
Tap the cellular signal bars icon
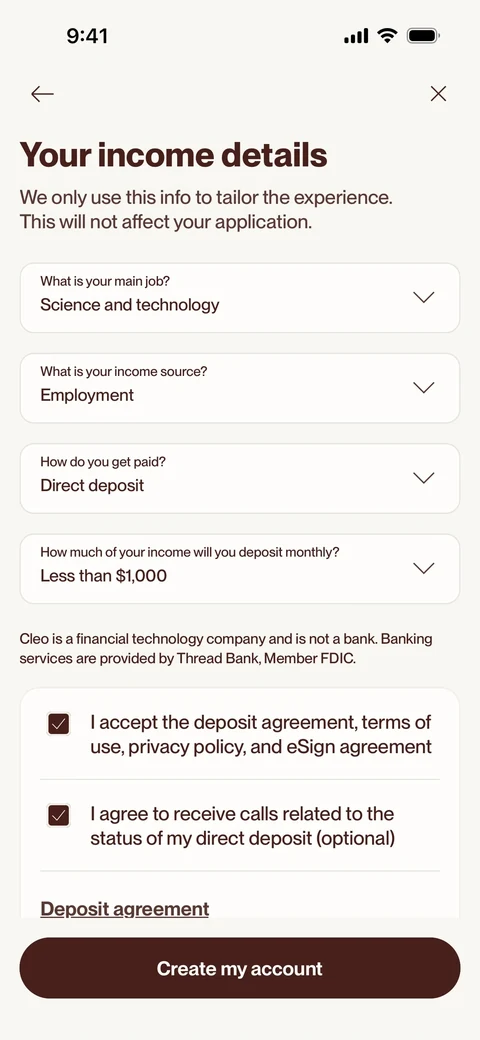point(356,36)
